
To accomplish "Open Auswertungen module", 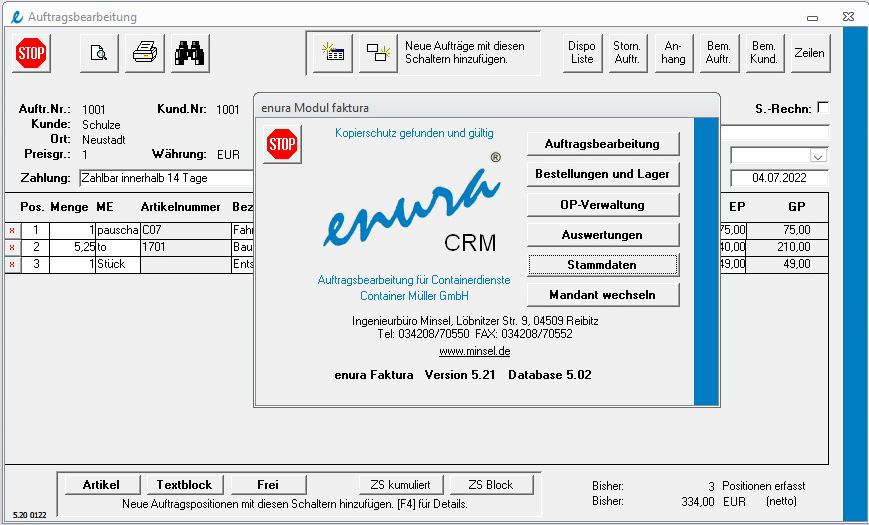I will coord(602,235).
